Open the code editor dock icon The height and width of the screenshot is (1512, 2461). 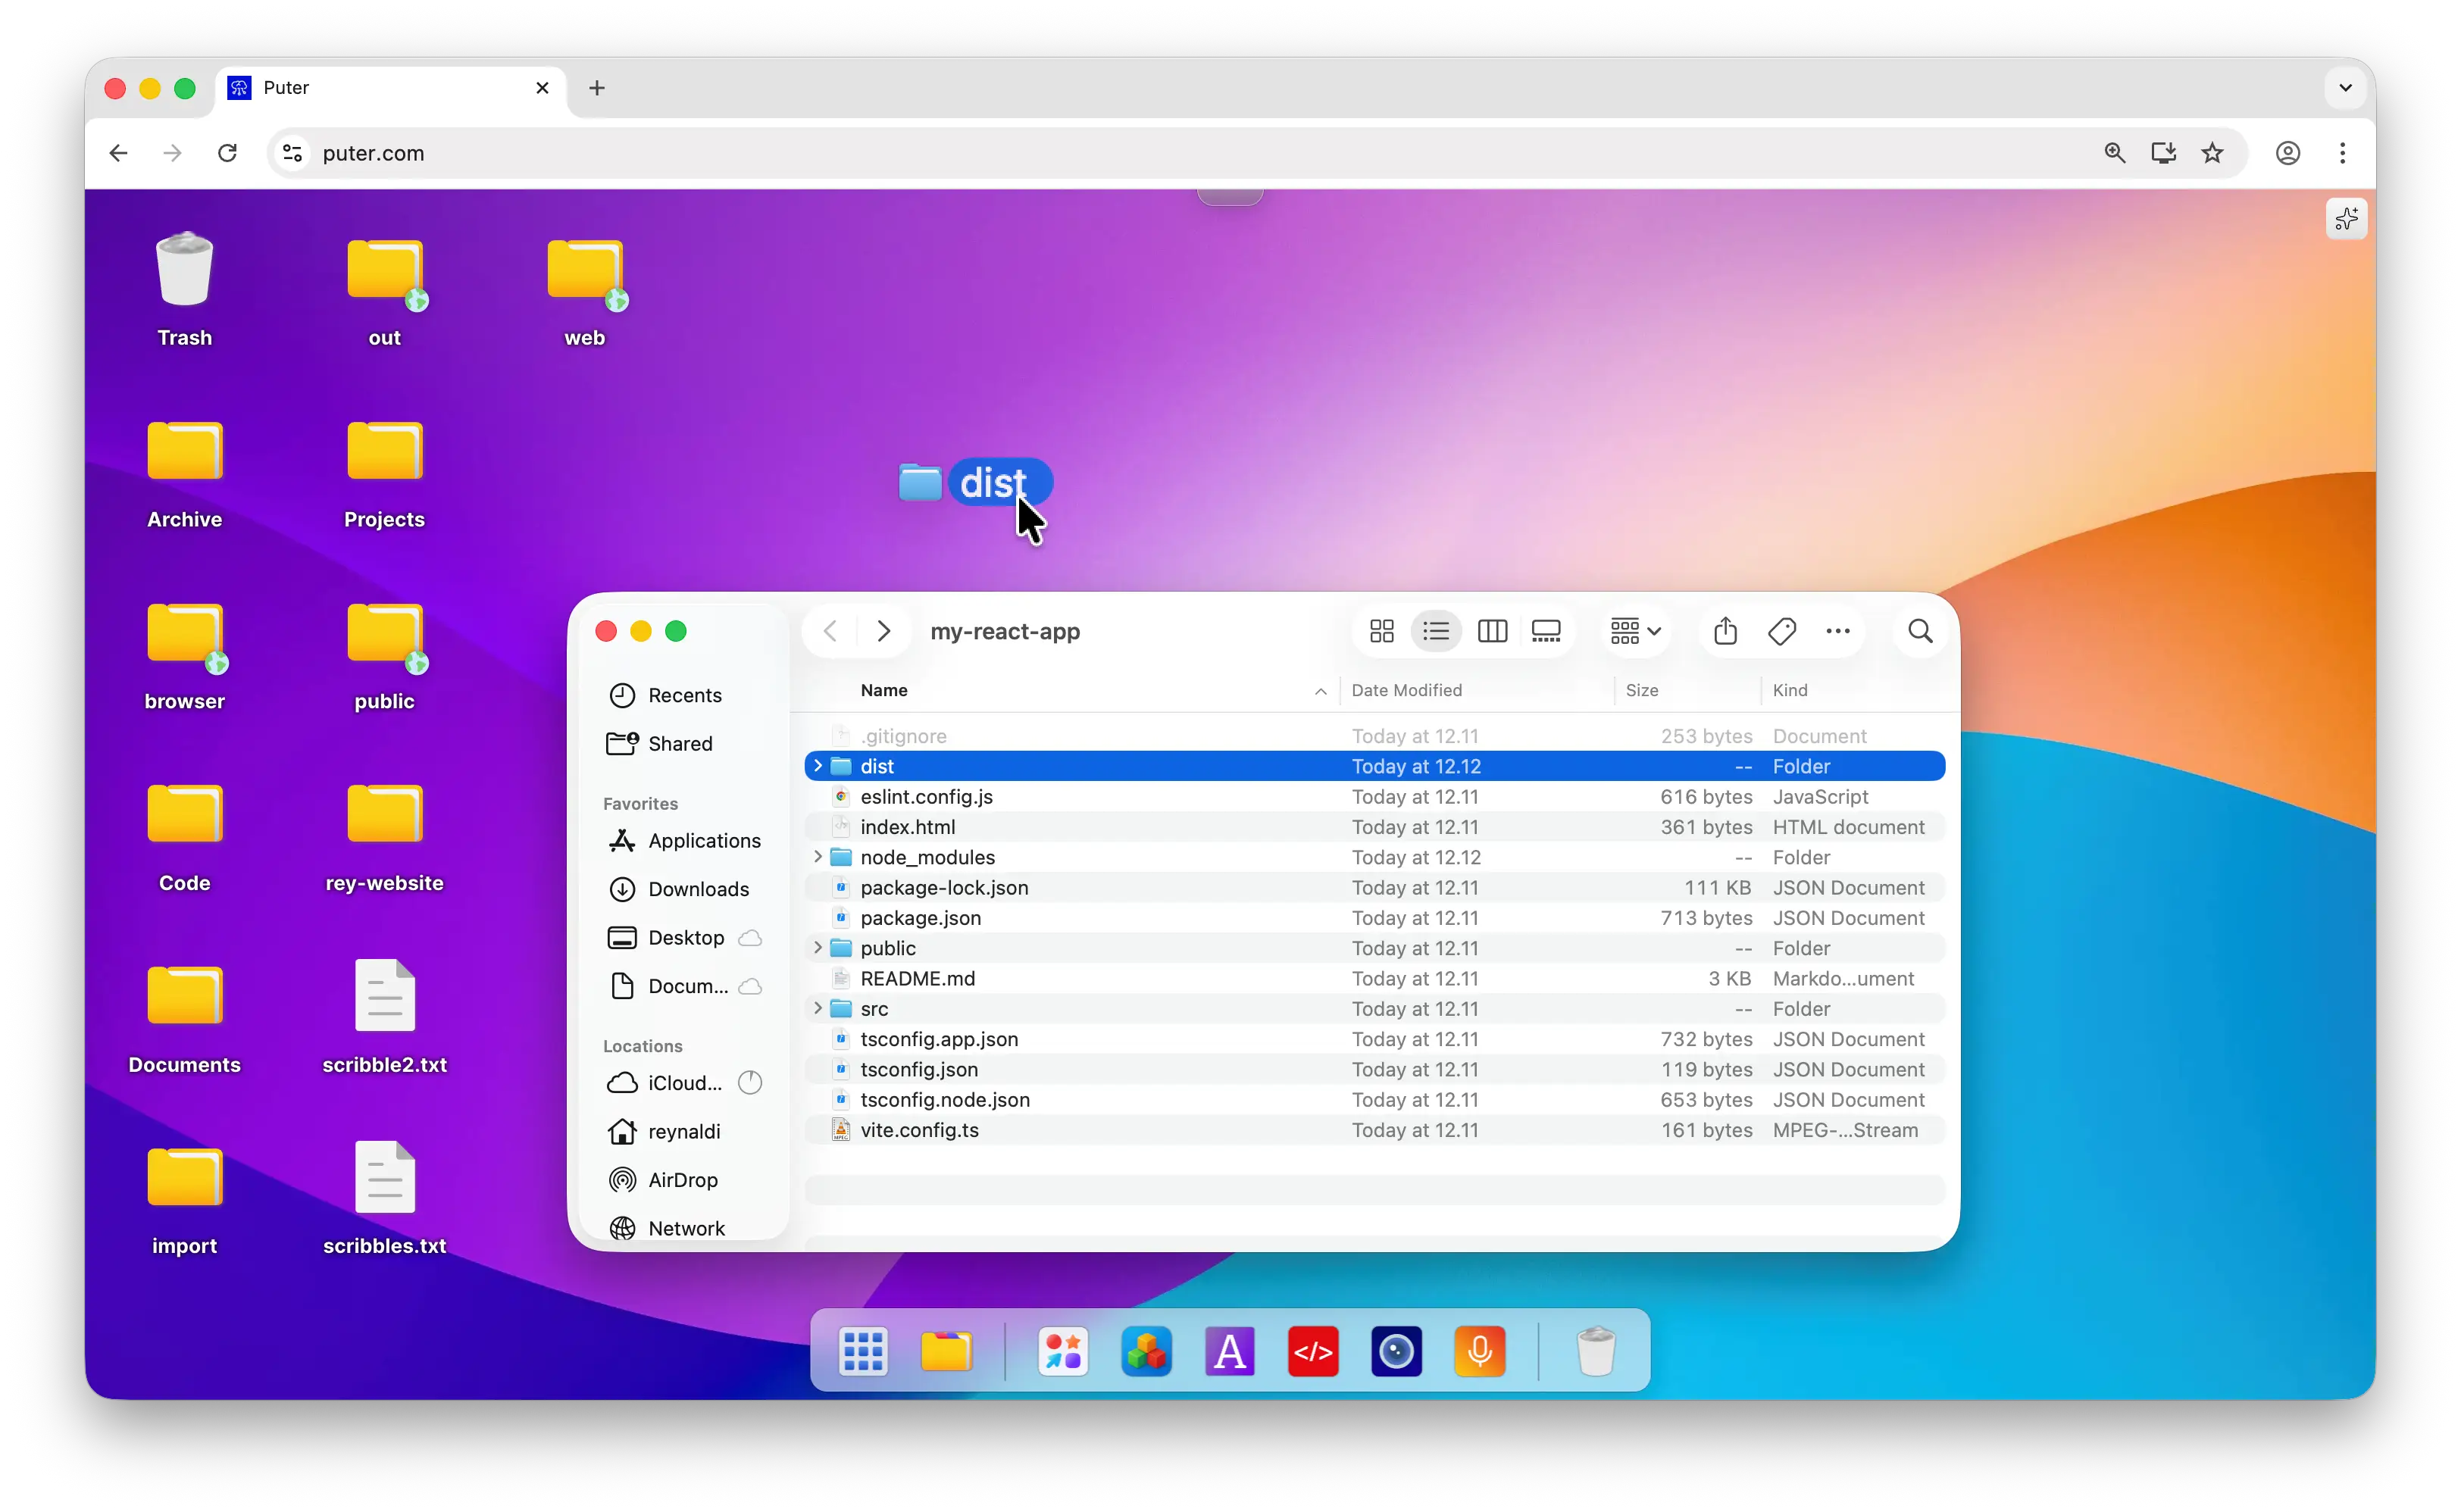point(1312,1352)
